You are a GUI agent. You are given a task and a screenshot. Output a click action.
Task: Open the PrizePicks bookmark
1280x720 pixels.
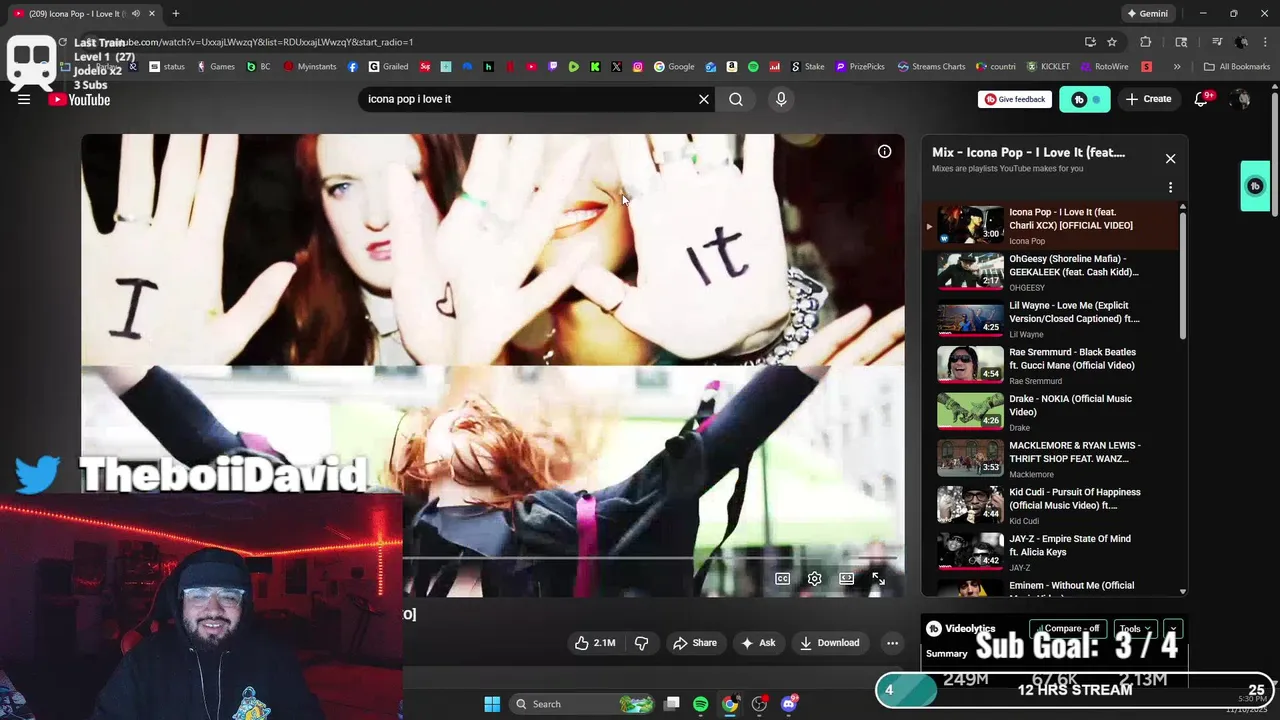(x=860, y=67)
